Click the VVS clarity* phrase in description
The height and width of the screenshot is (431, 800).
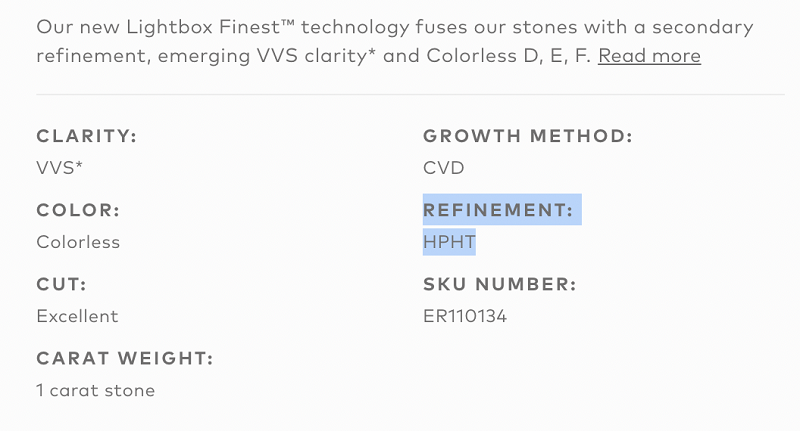316,56
